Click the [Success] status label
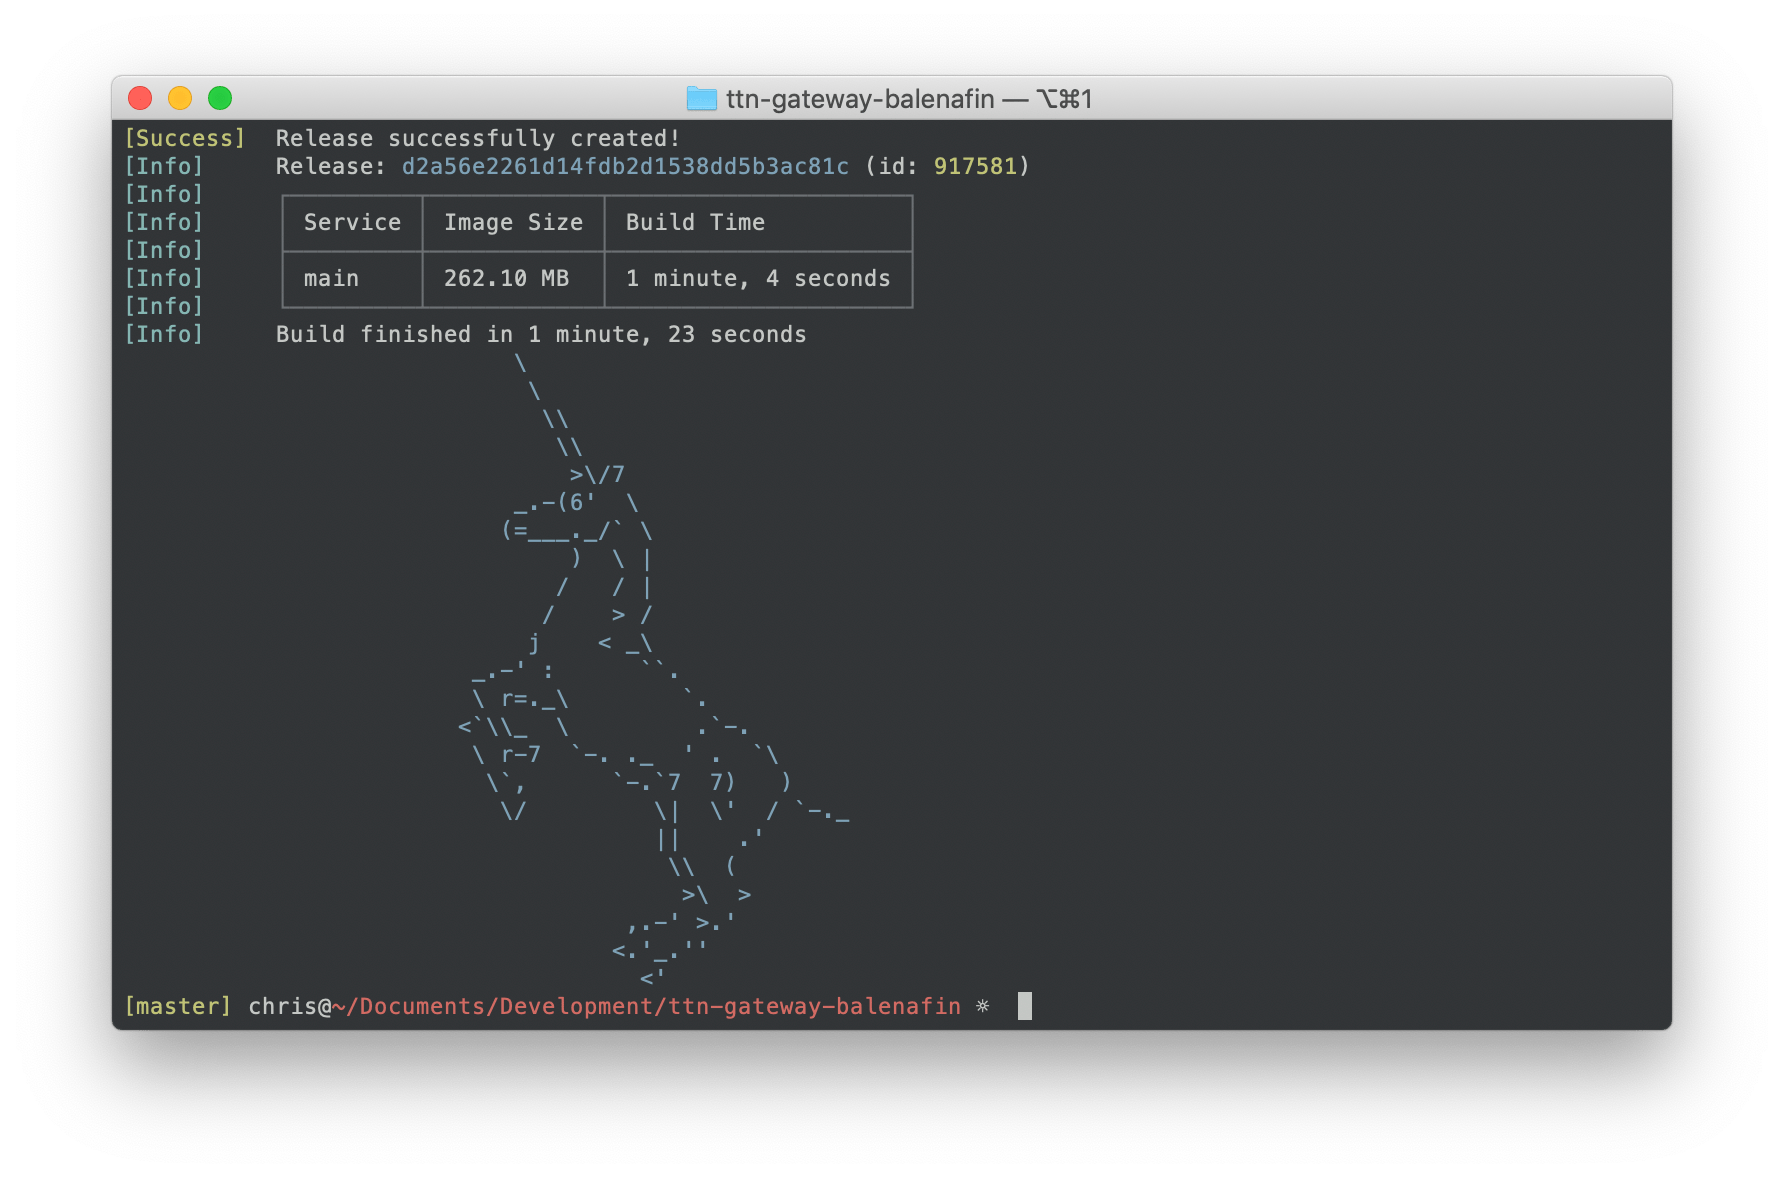This screenshot has width=1784, height=1178. click(185, 138)
